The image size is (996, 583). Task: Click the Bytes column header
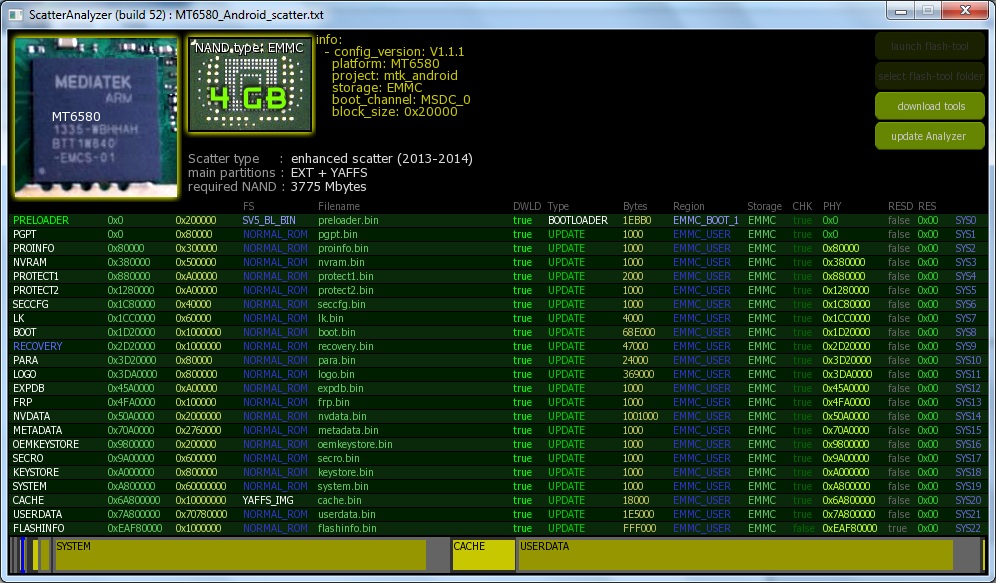click(x=635, y=206)
